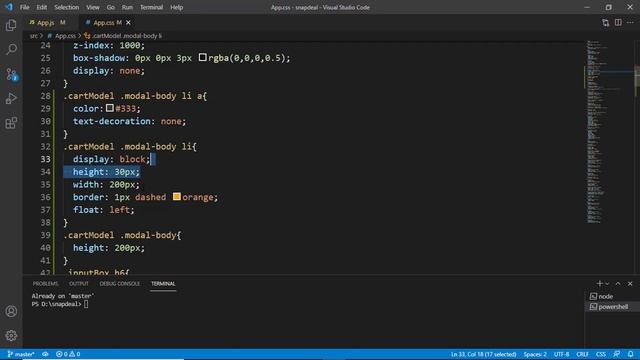
Task: Open the Selection menu
Action: pos(67,7)
